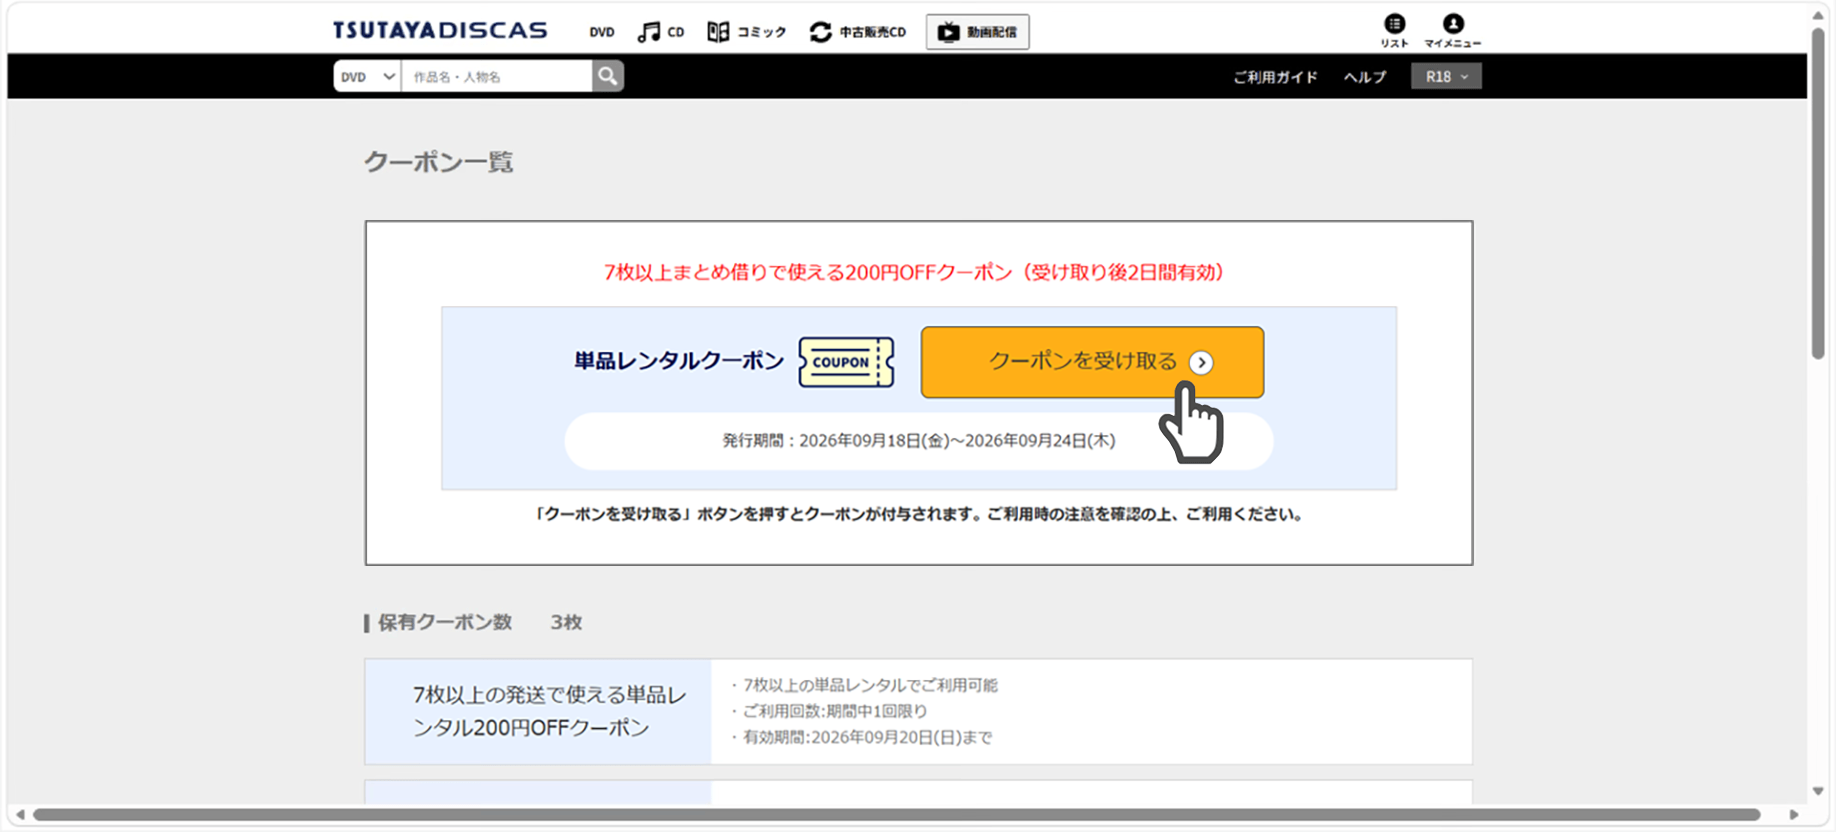Focus the 作品名・人物名 search field

coord(496,76)
